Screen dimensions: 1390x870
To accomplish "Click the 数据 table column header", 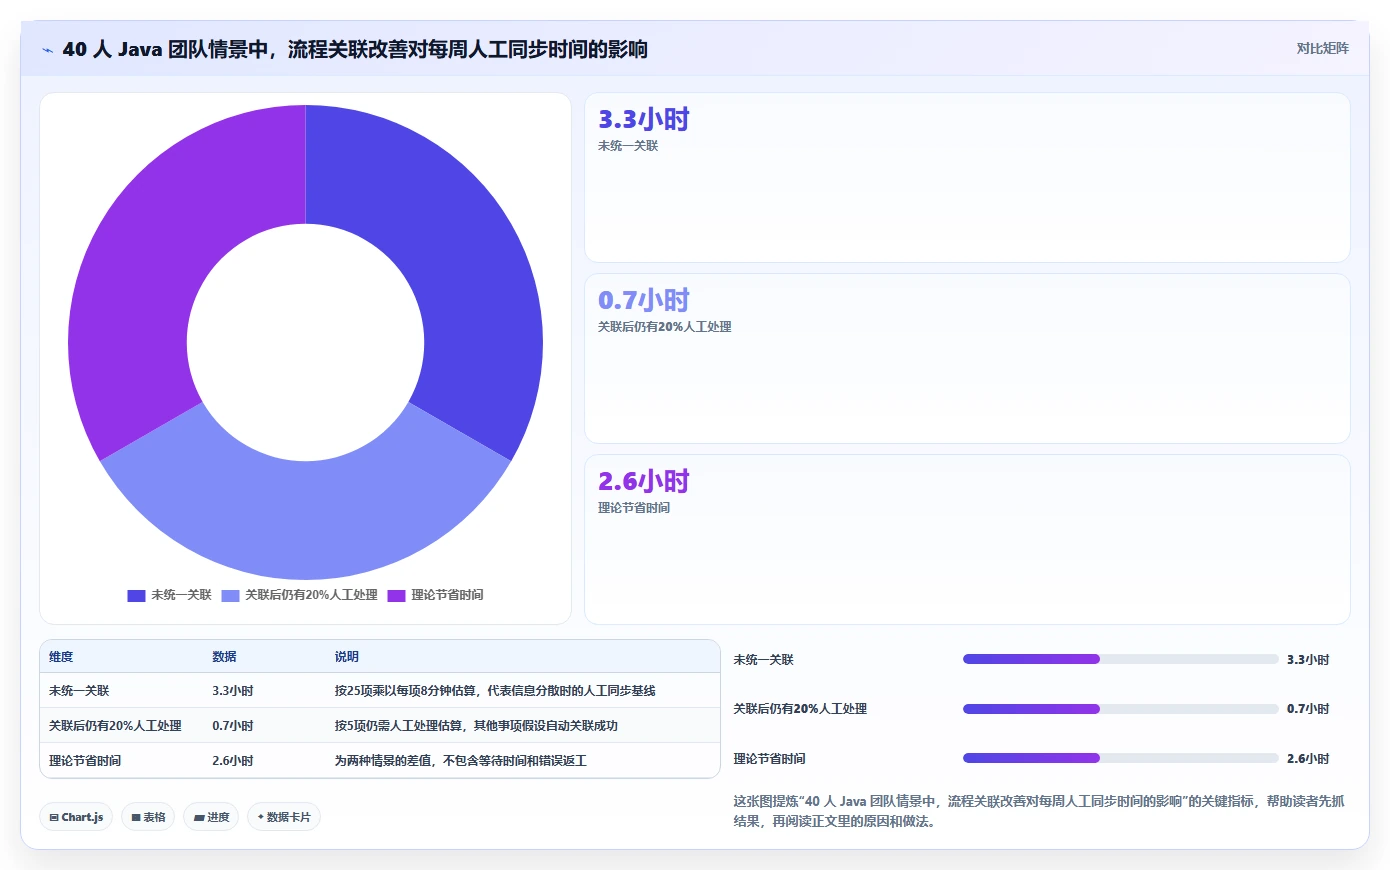I will tap(224, 657).
